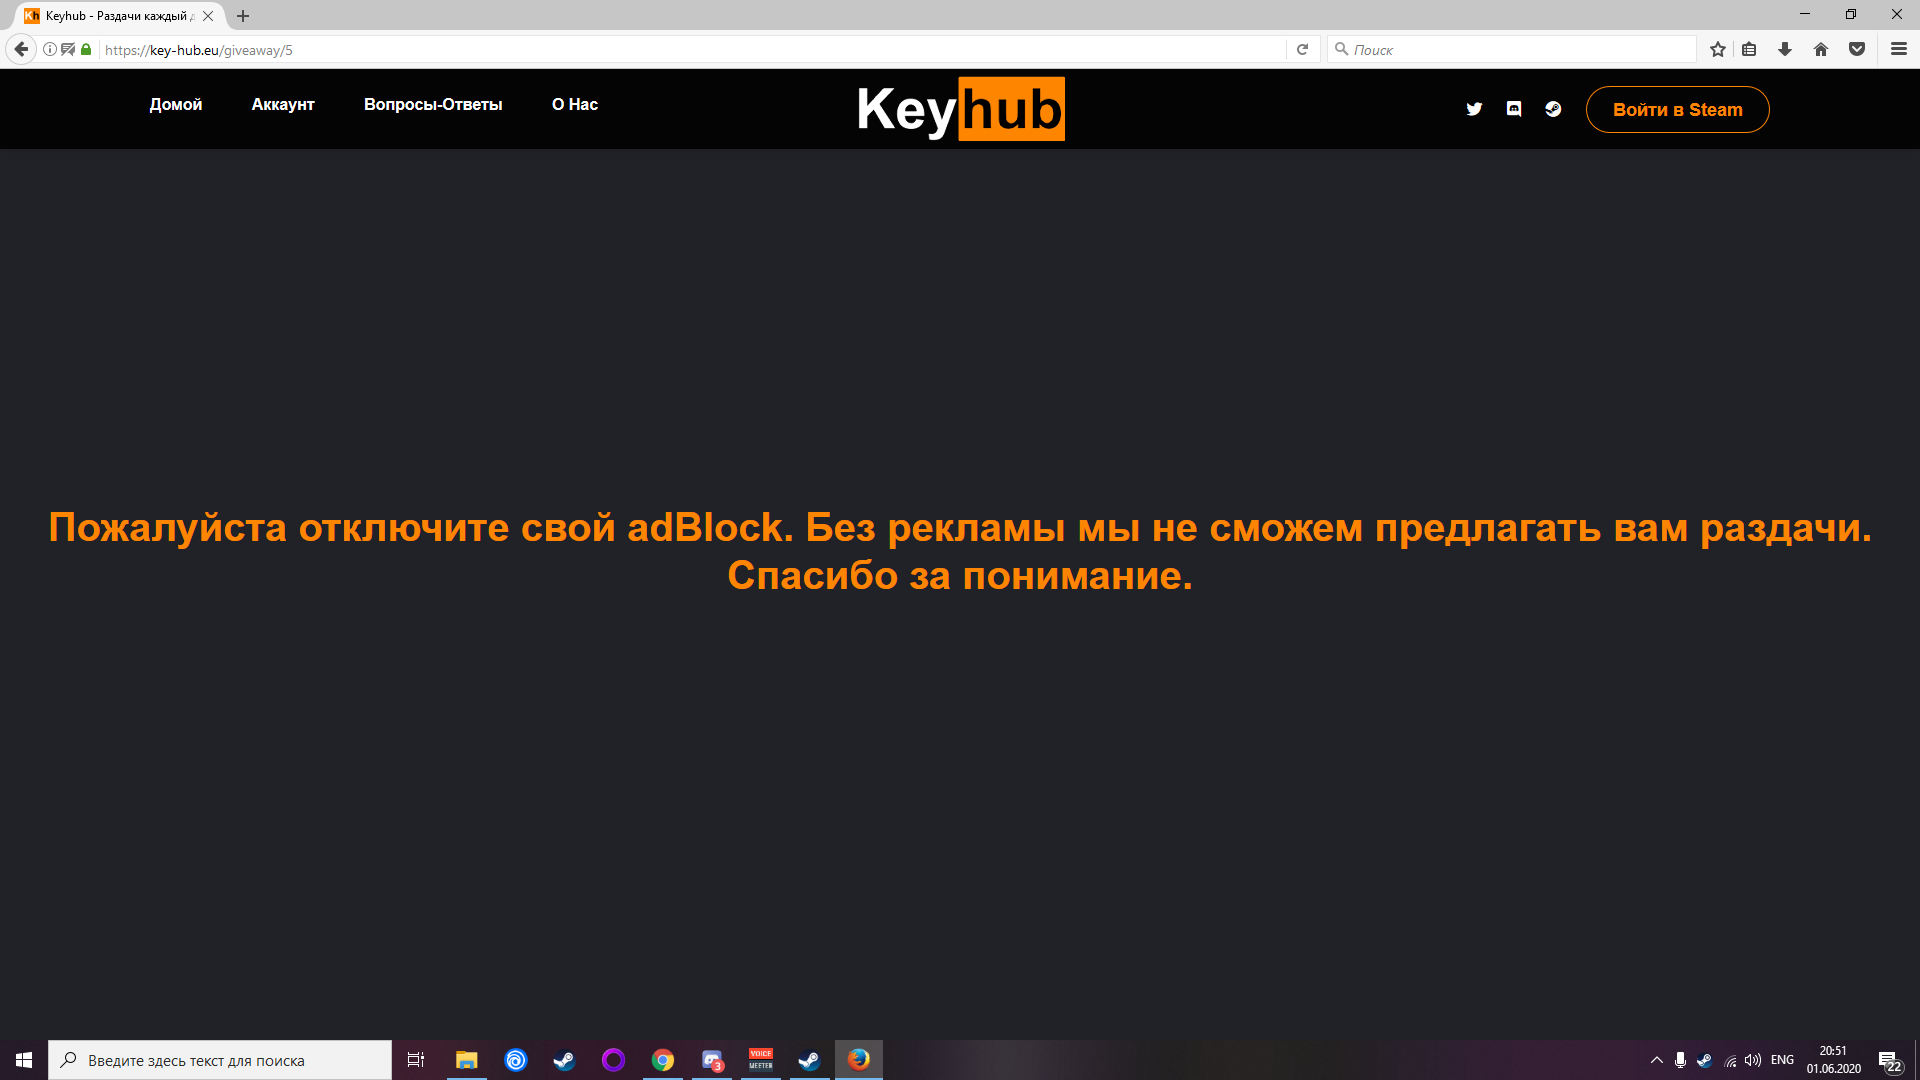This screenshot has width=1920, height=1080.
Task: Go back with browser back arrow
Action: [x=21, y=49]
